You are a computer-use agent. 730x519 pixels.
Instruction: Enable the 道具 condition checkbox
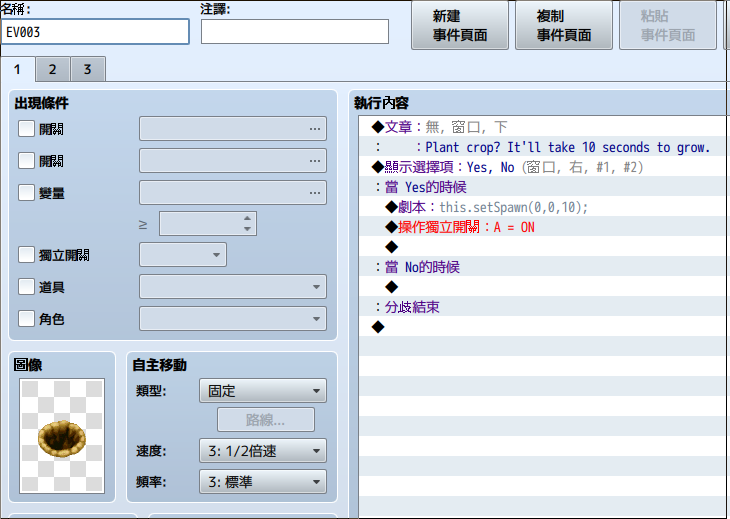coord(26,287)
